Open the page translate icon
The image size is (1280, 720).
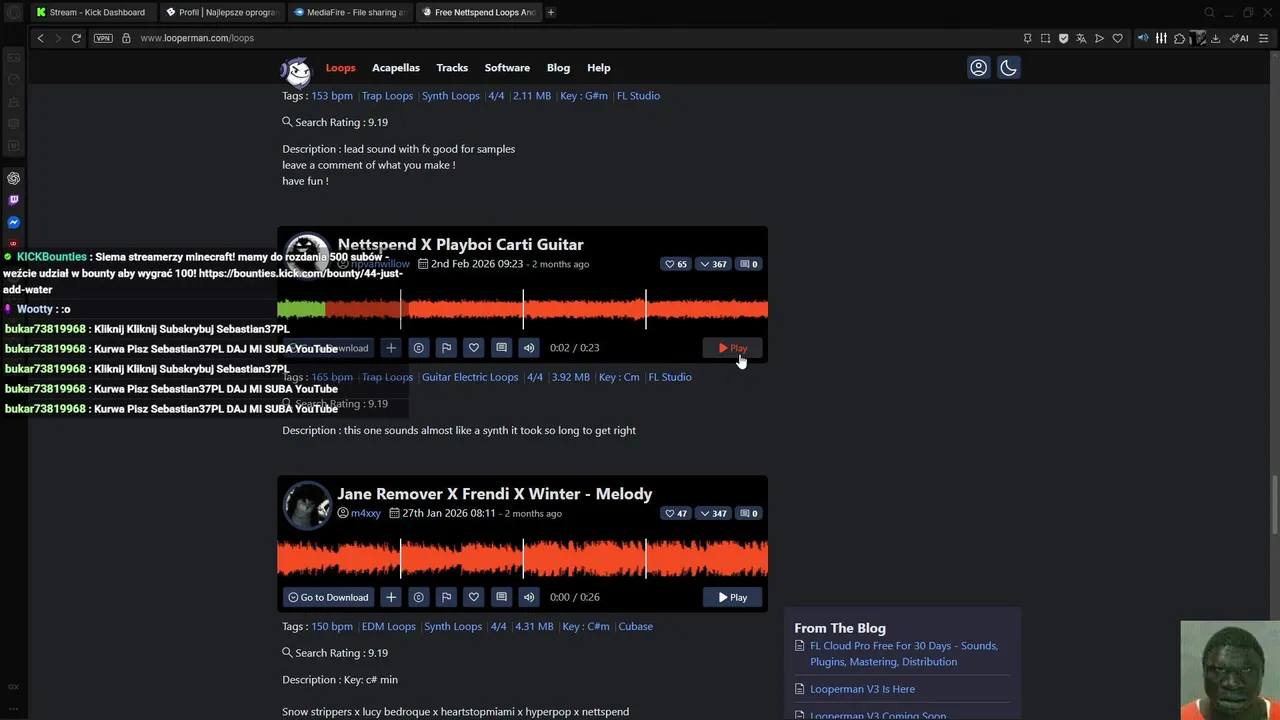(x=1081, y=38)
